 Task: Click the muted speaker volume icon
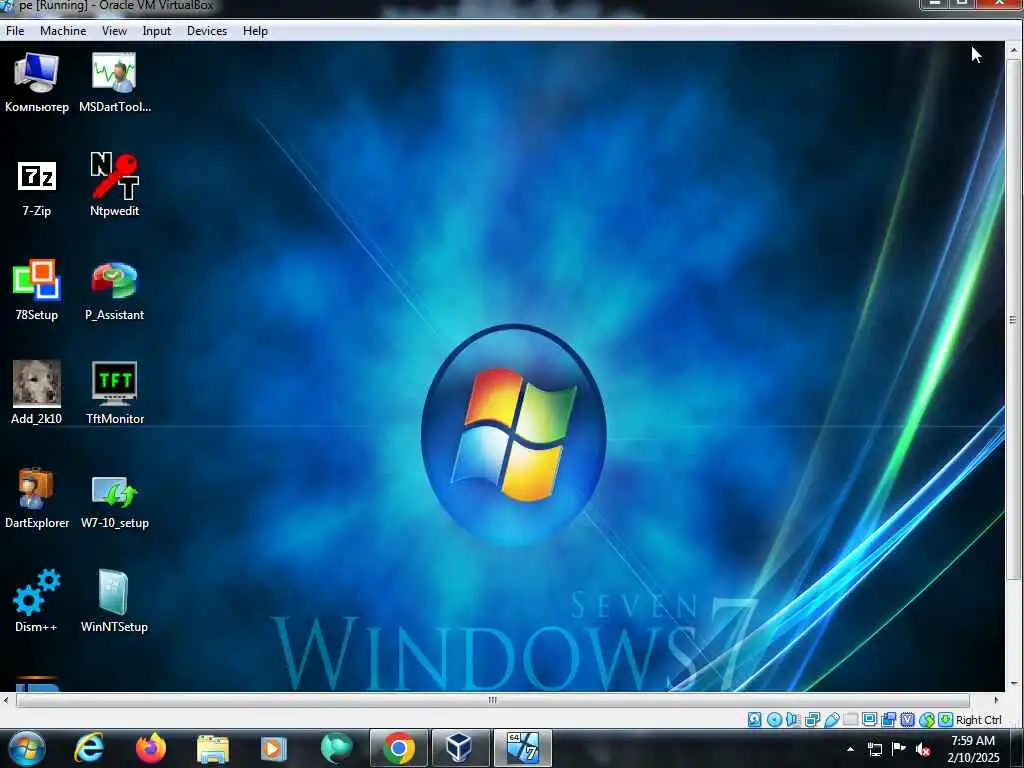[923, 749]
